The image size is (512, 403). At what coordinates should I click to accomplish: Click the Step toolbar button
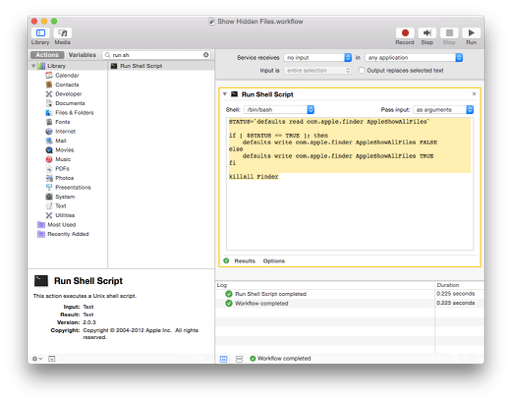coord(427,33)
